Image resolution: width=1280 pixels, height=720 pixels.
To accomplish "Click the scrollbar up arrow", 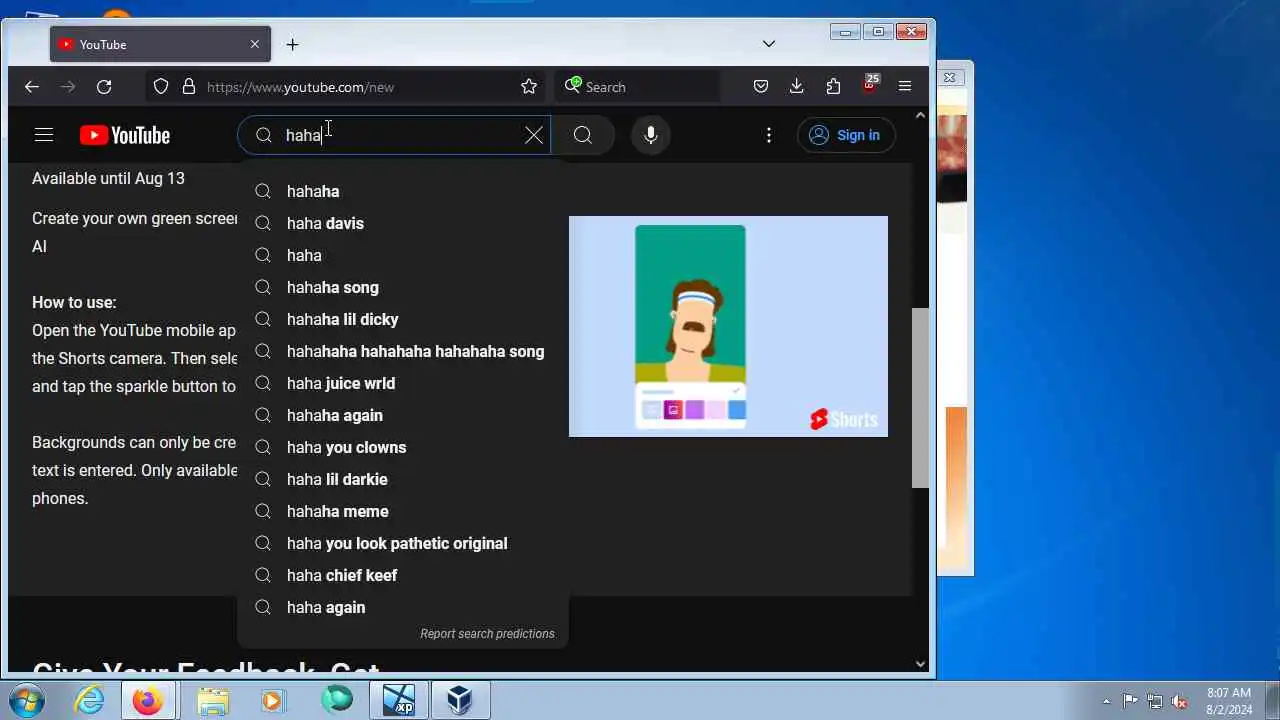I will pos(920,116).
